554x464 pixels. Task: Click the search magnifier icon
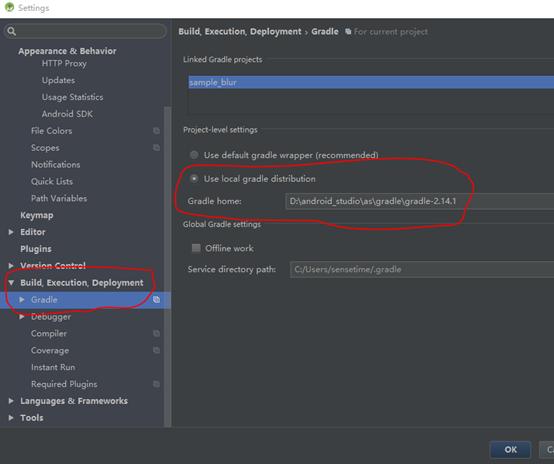pos(11,31)
